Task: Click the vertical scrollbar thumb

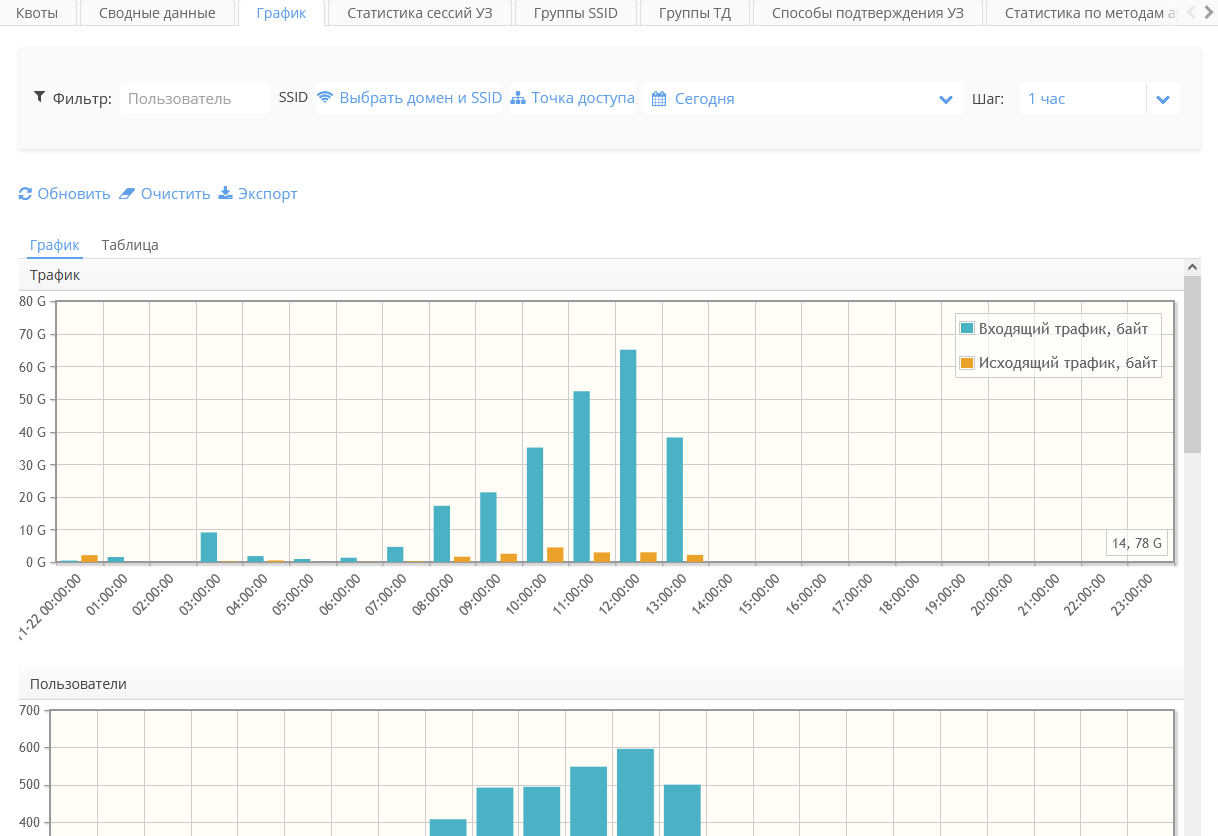Action: 1192,365
